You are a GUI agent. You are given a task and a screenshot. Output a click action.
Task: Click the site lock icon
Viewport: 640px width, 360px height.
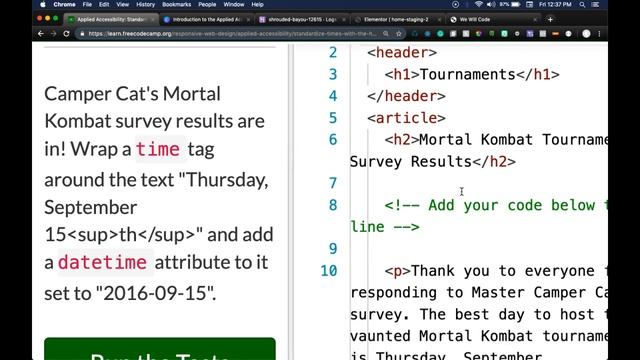tap(82, 34)
